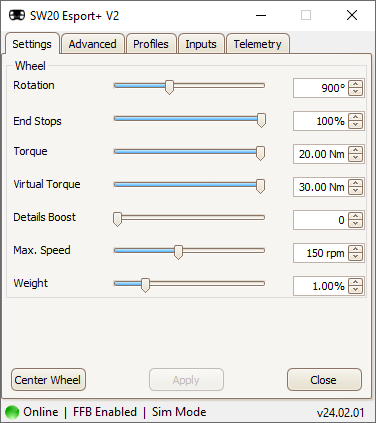Minimize the SW20 Esport+ V2 window
Image resolution: width=376 pixels, height=423 pixels.
tap(261, 15)
